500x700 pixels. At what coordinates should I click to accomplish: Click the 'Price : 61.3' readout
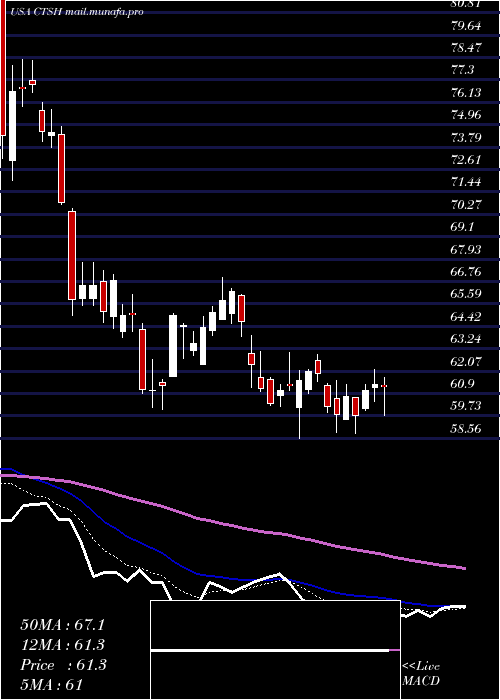click(x=63, y=665)
